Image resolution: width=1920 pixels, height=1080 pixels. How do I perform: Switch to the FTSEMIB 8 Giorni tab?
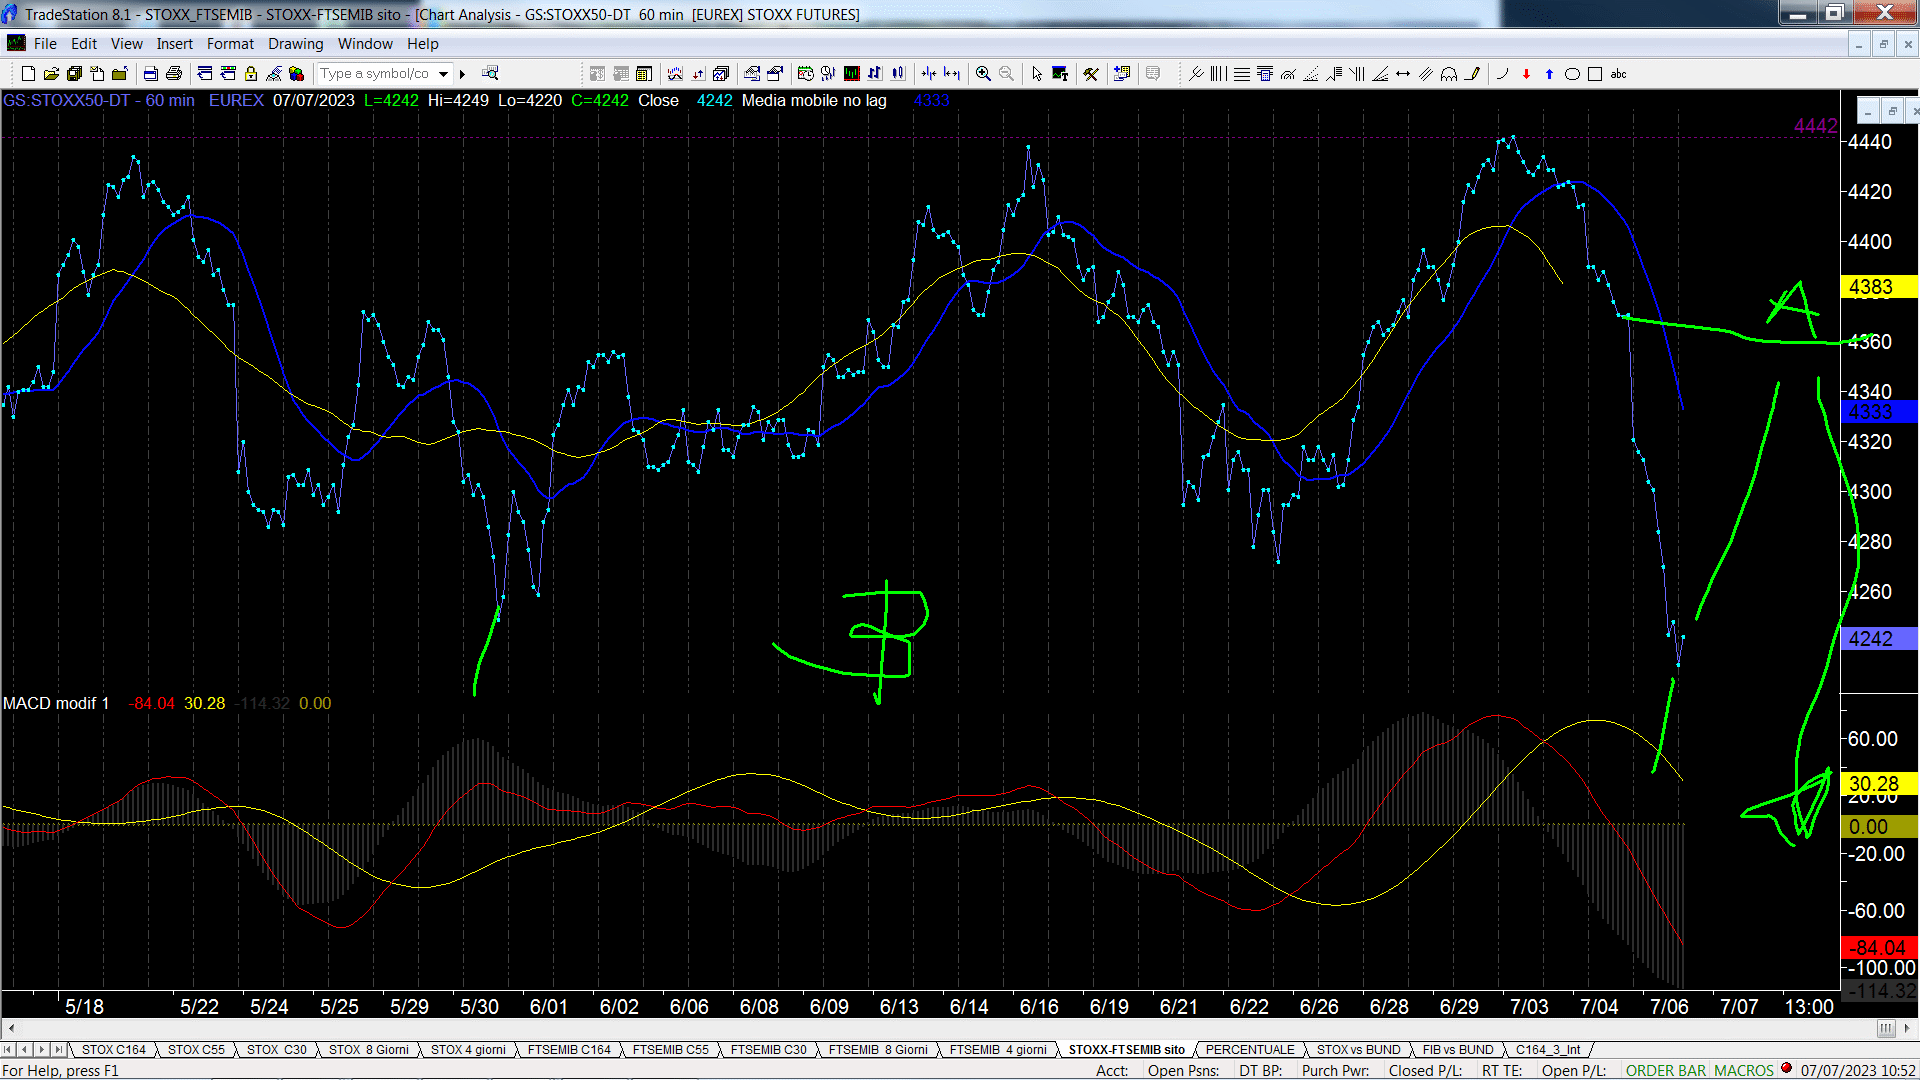point(878,1049)
